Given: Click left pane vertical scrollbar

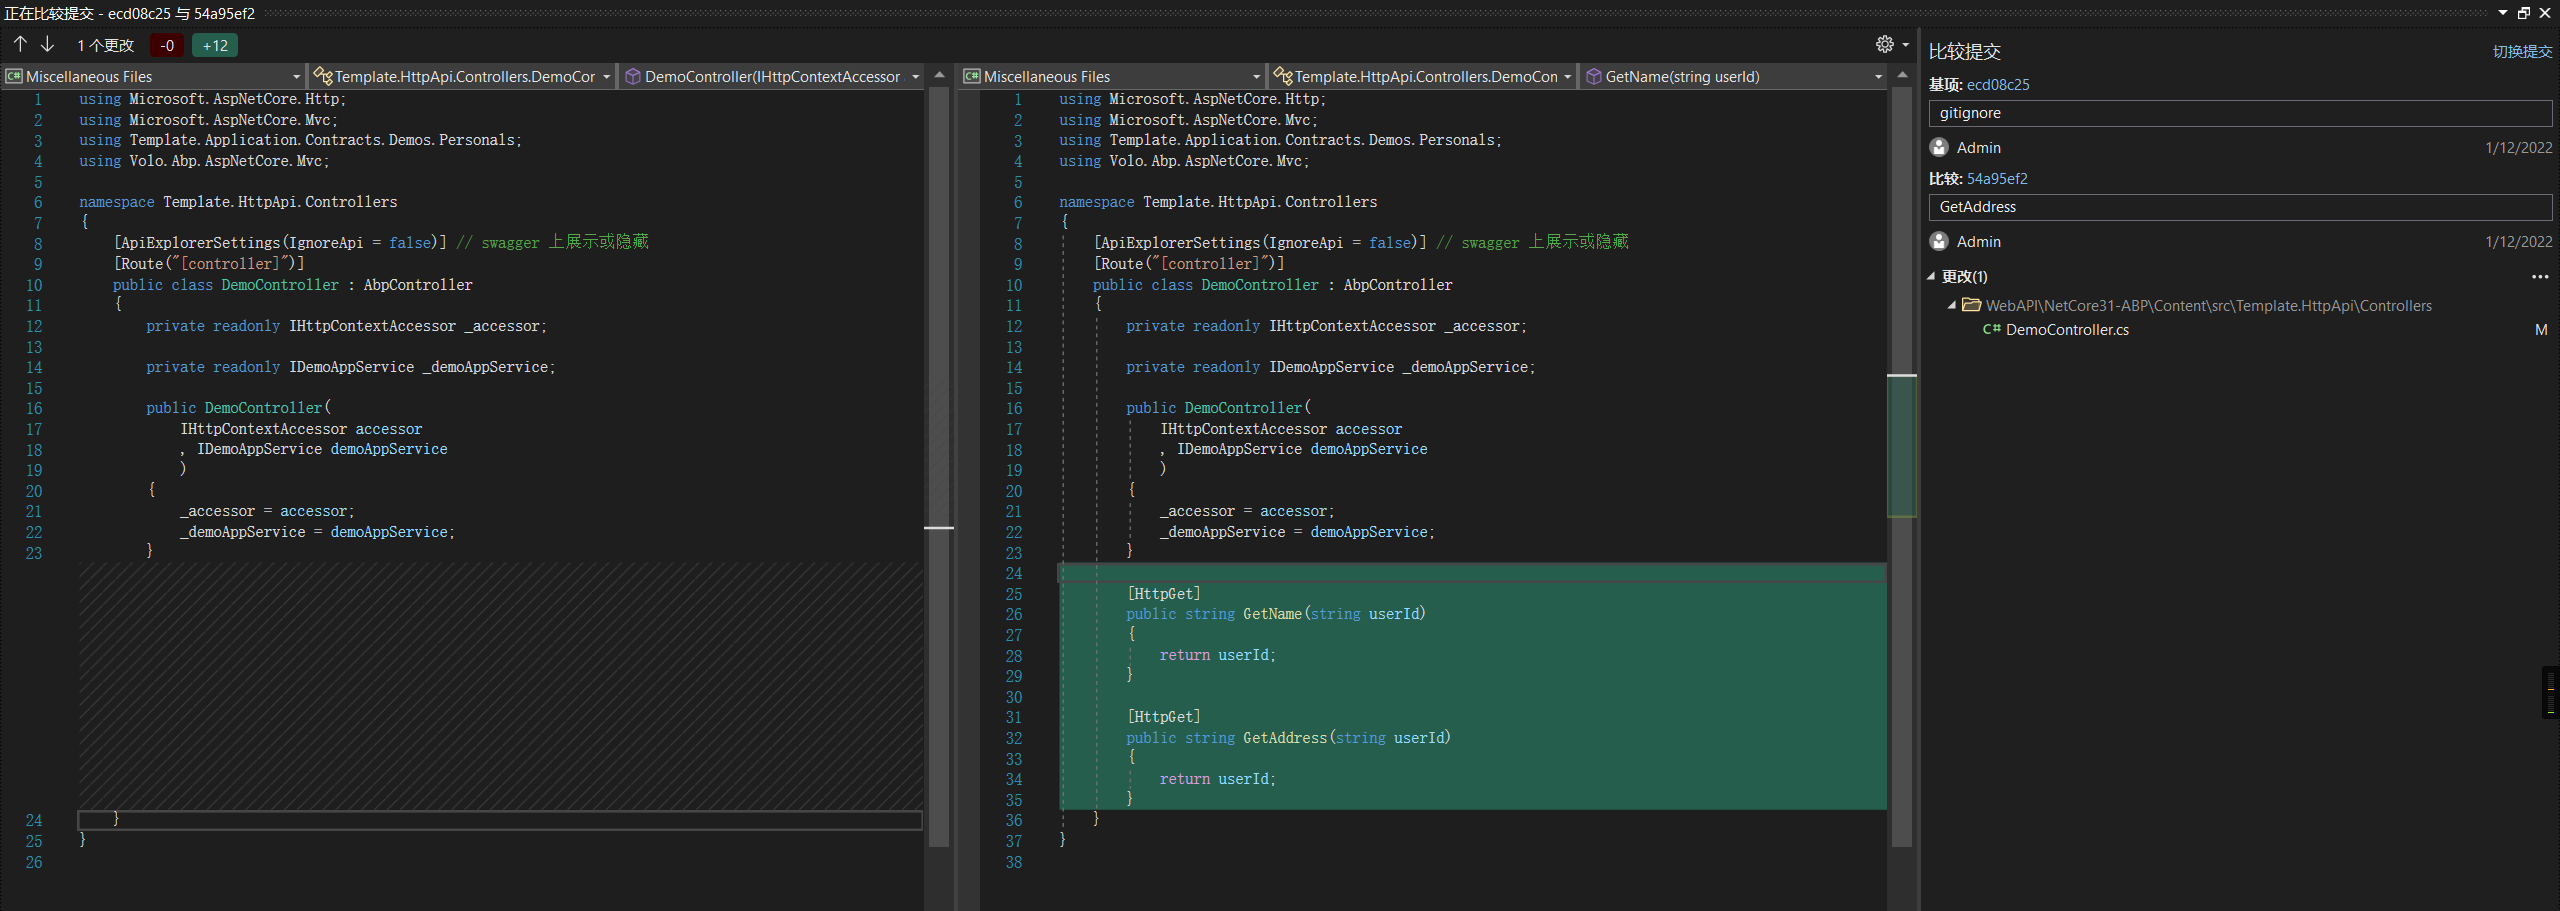Looking at the screenshot, I should click(x=938, y=468).
